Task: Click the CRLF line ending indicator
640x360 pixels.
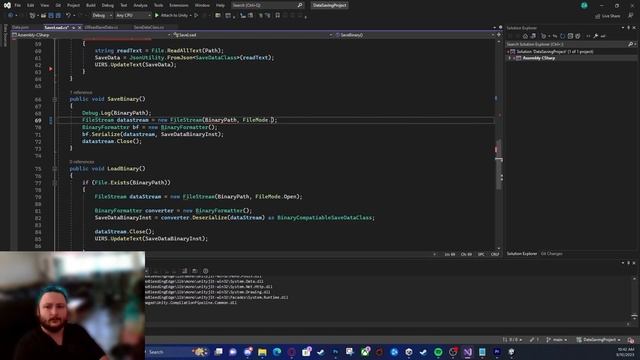Action: 495,254
